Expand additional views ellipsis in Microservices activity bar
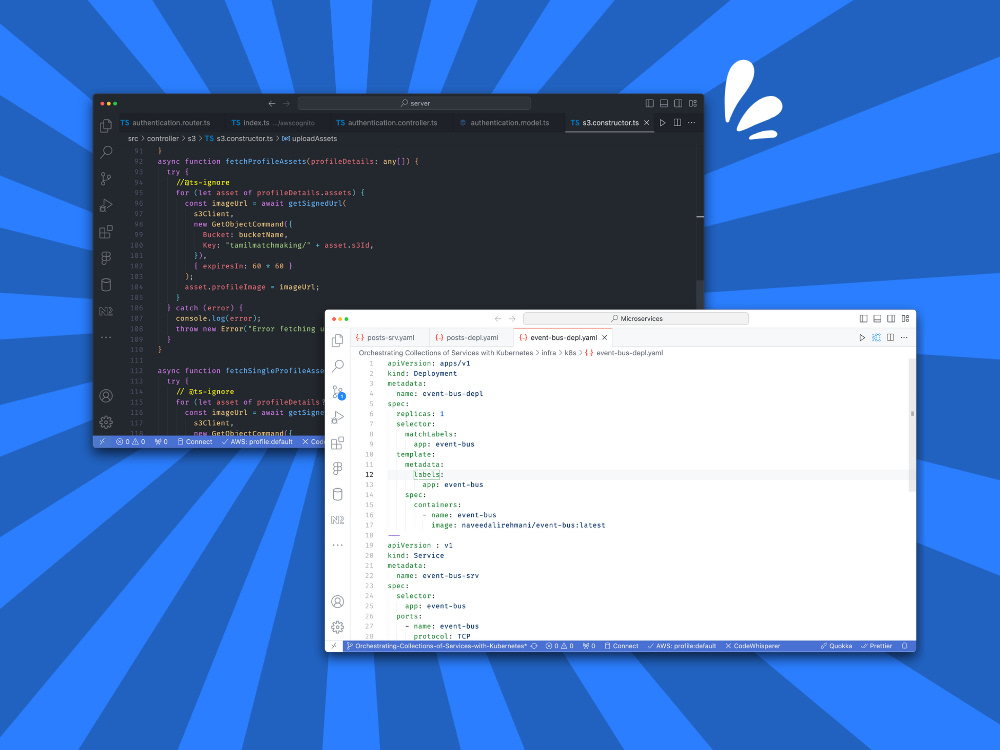Viewport: 1000px width, 750px height. coord(337,545)
